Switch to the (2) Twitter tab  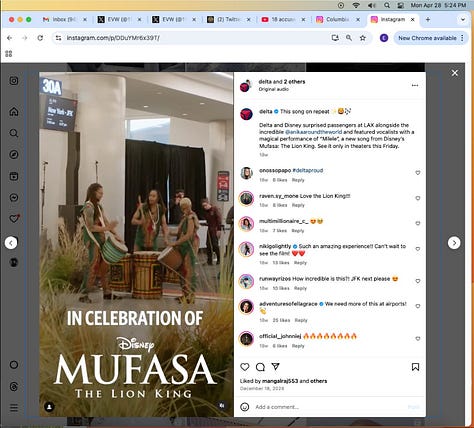pyautogui.click(x=228, y=20)
